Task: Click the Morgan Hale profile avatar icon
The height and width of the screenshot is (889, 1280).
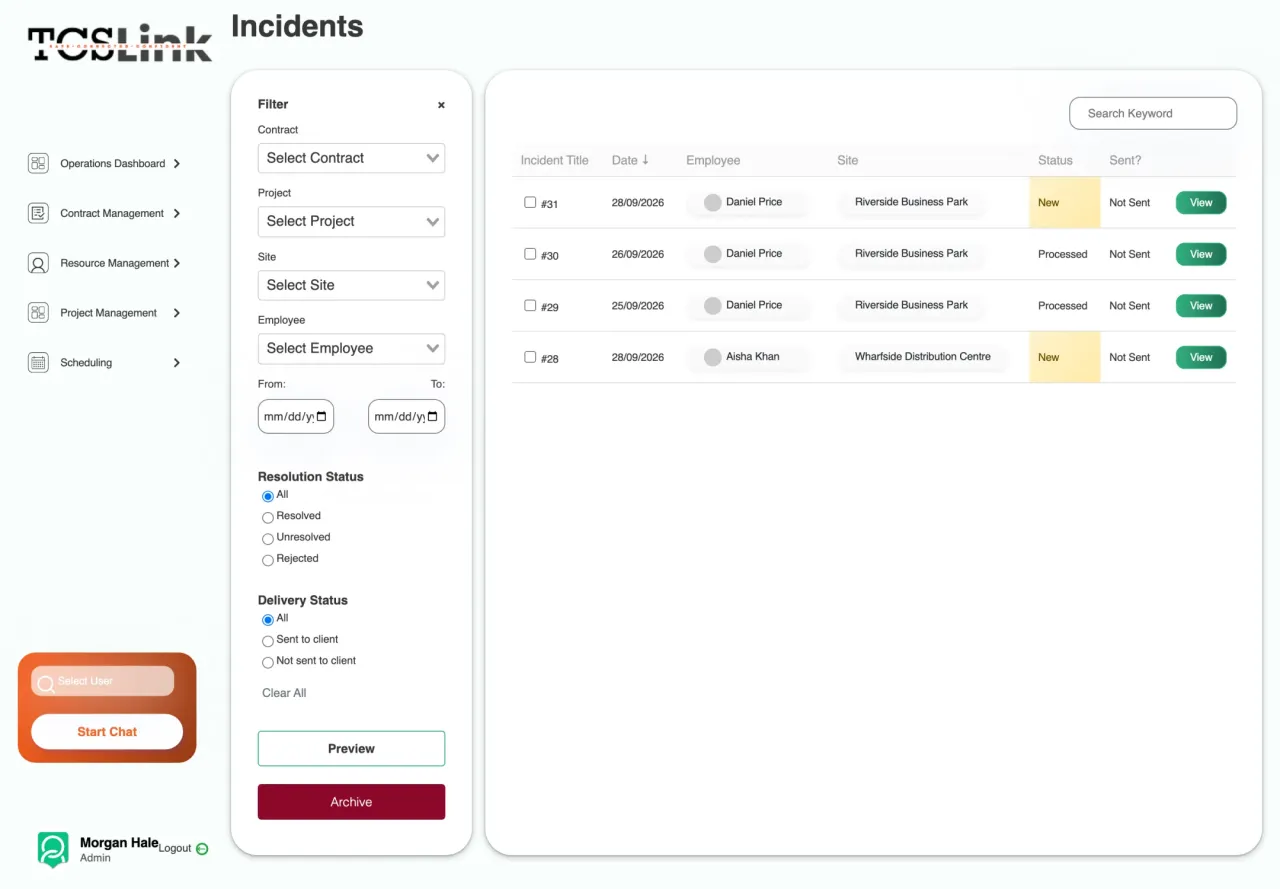Action: coord(53,849)
